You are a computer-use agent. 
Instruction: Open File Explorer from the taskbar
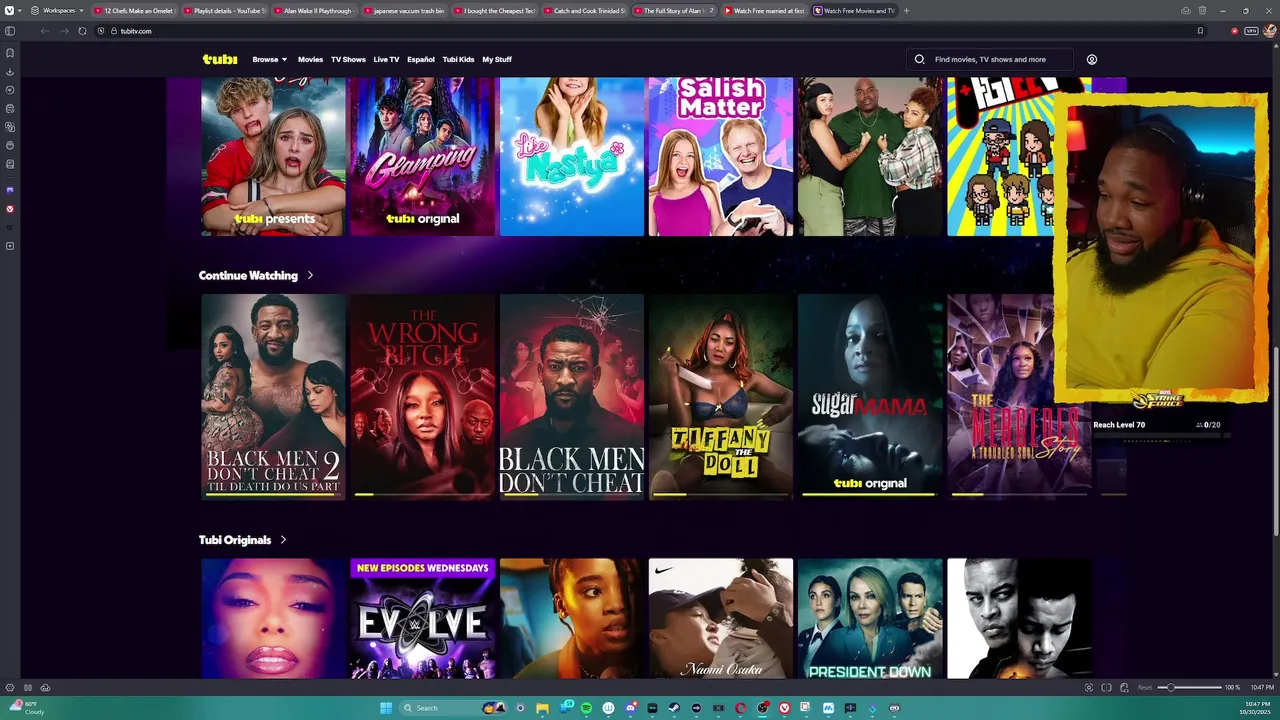click(x=543, y=708)
